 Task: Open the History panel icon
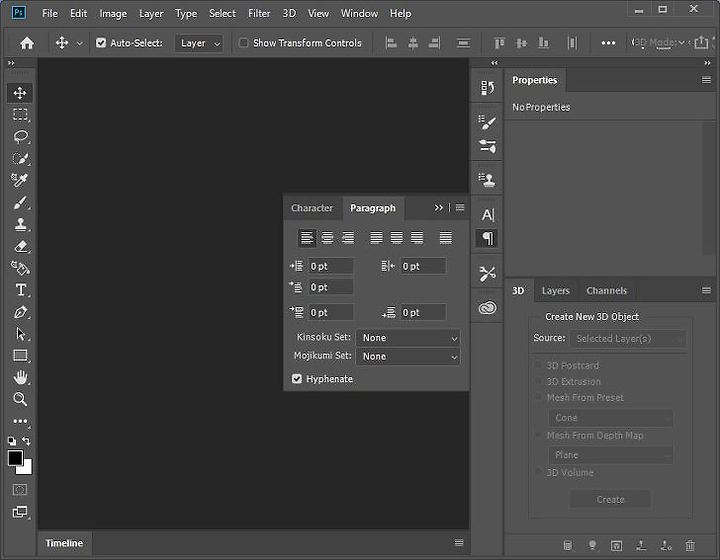click(x=487, y=87)
